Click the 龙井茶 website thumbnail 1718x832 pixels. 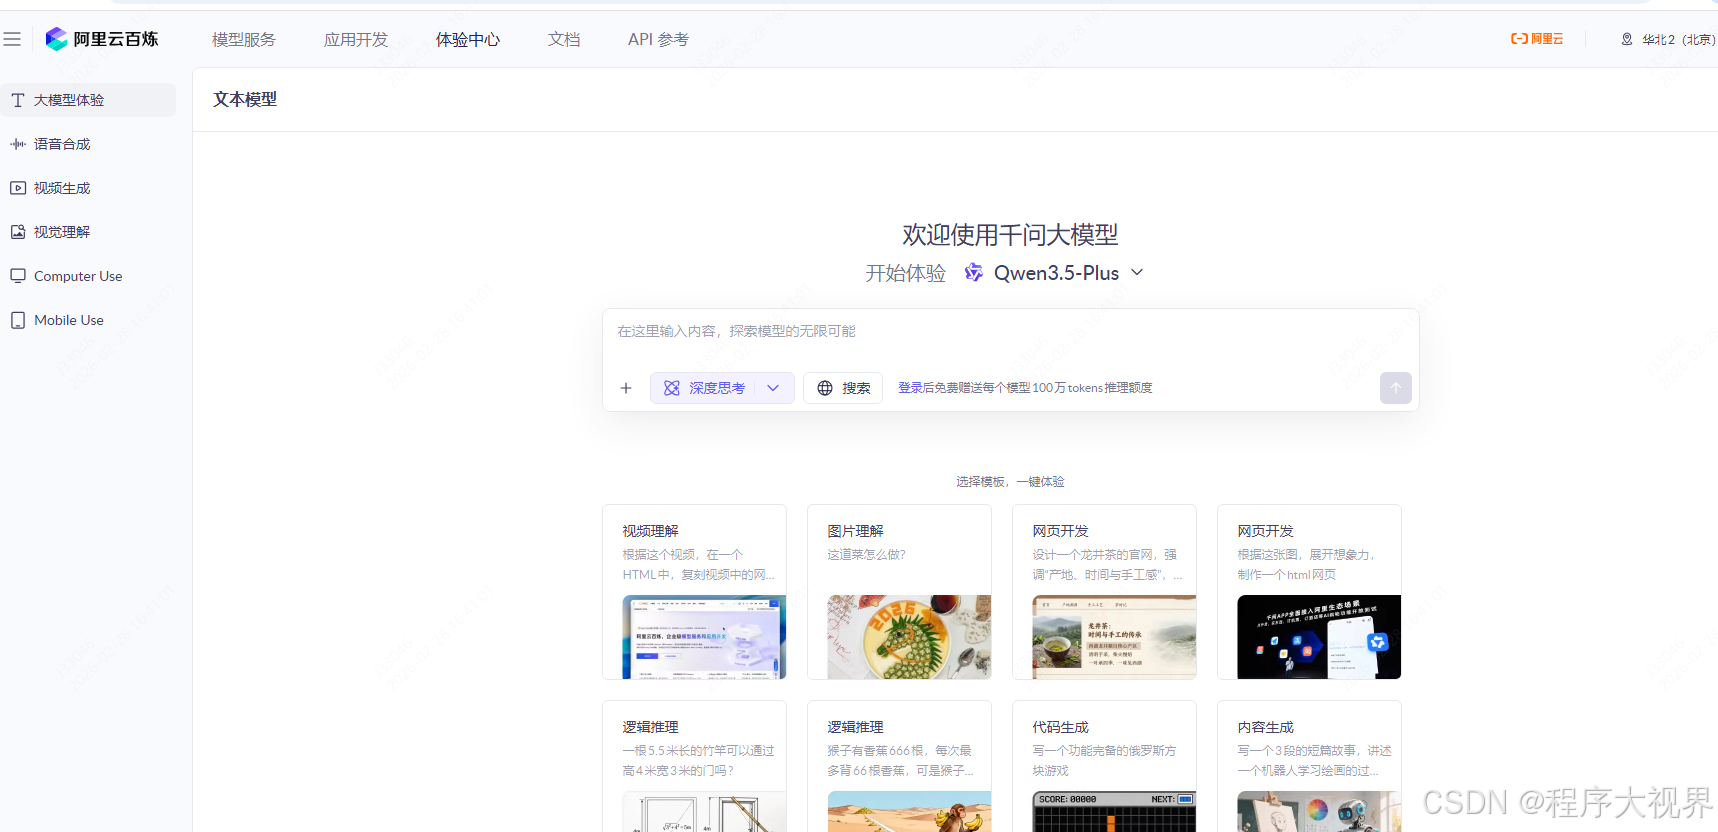click(1114, 637)
